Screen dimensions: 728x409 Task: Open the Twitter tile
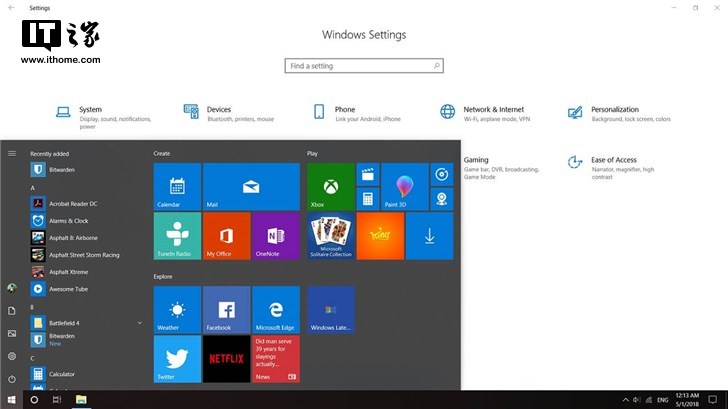click(177, 359)
